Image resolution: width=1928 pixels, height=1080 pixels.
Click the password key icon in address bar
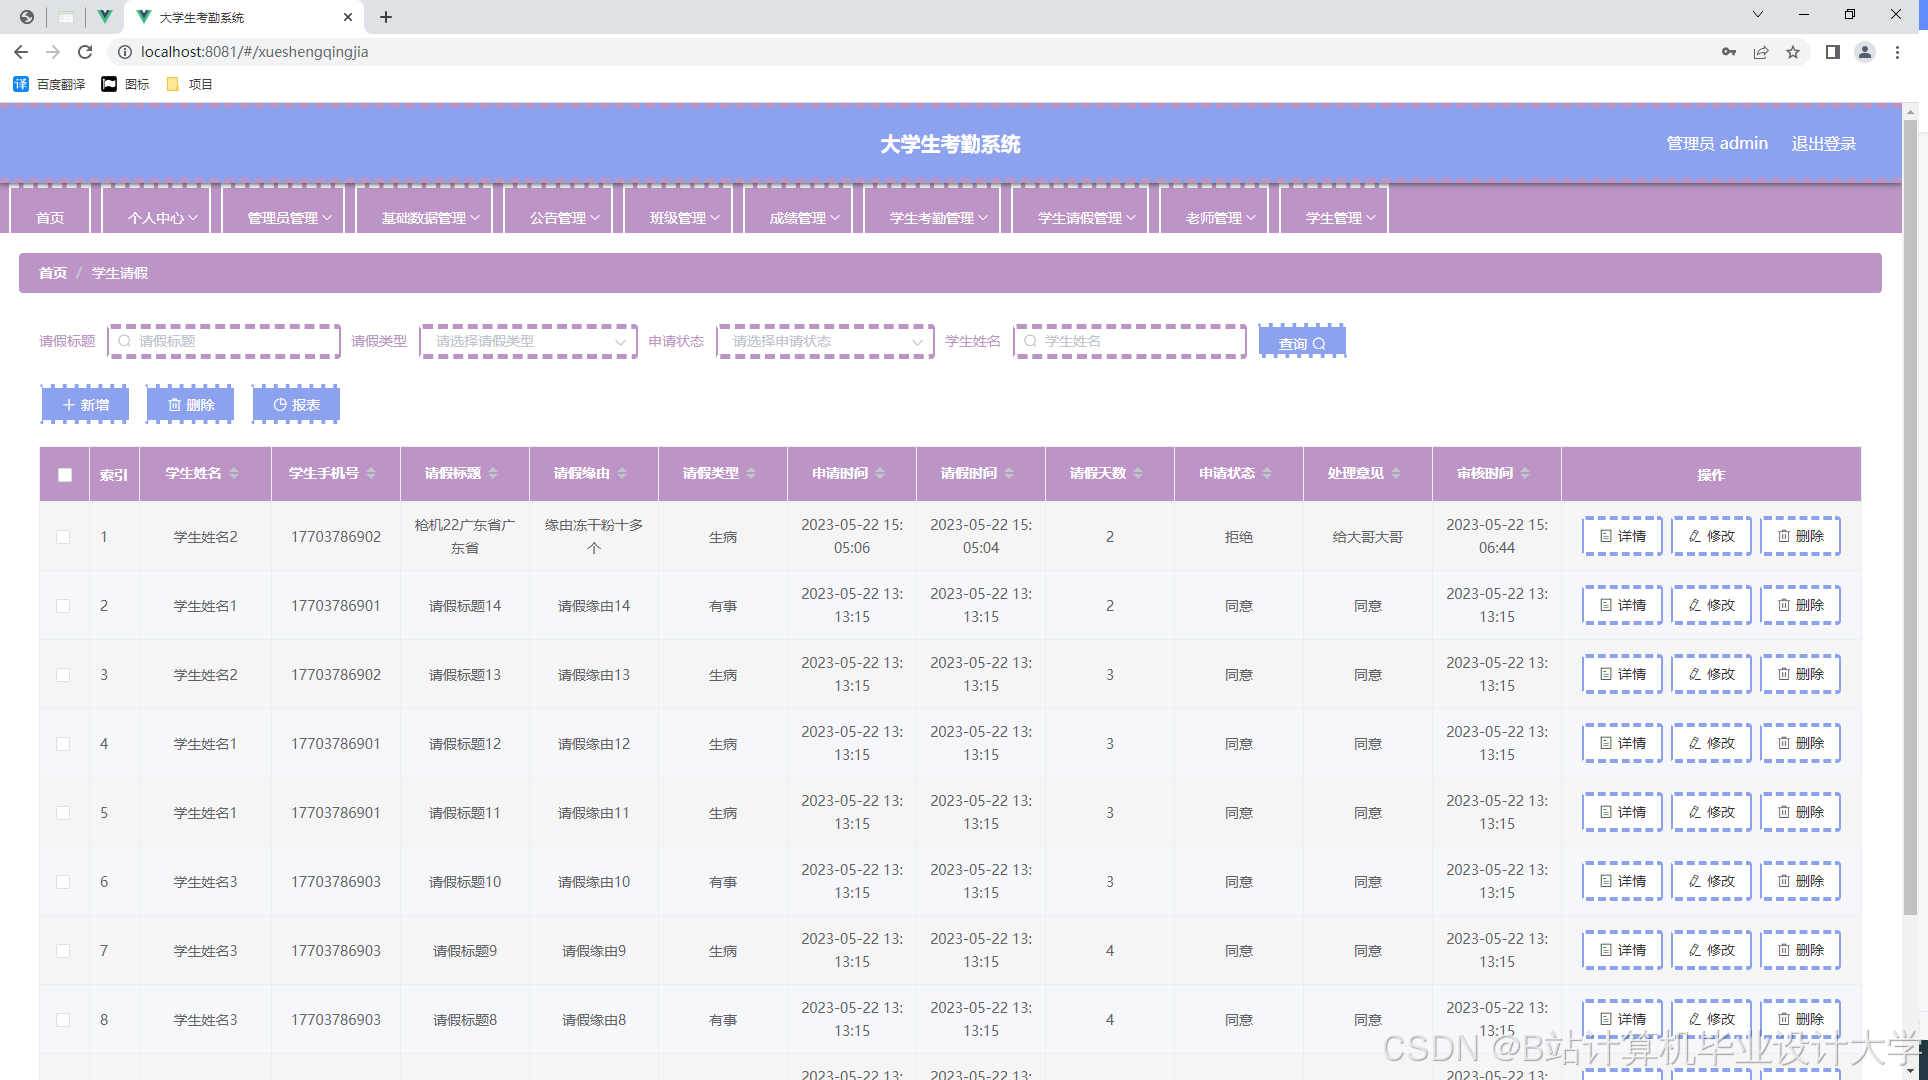click(1729, 52)
